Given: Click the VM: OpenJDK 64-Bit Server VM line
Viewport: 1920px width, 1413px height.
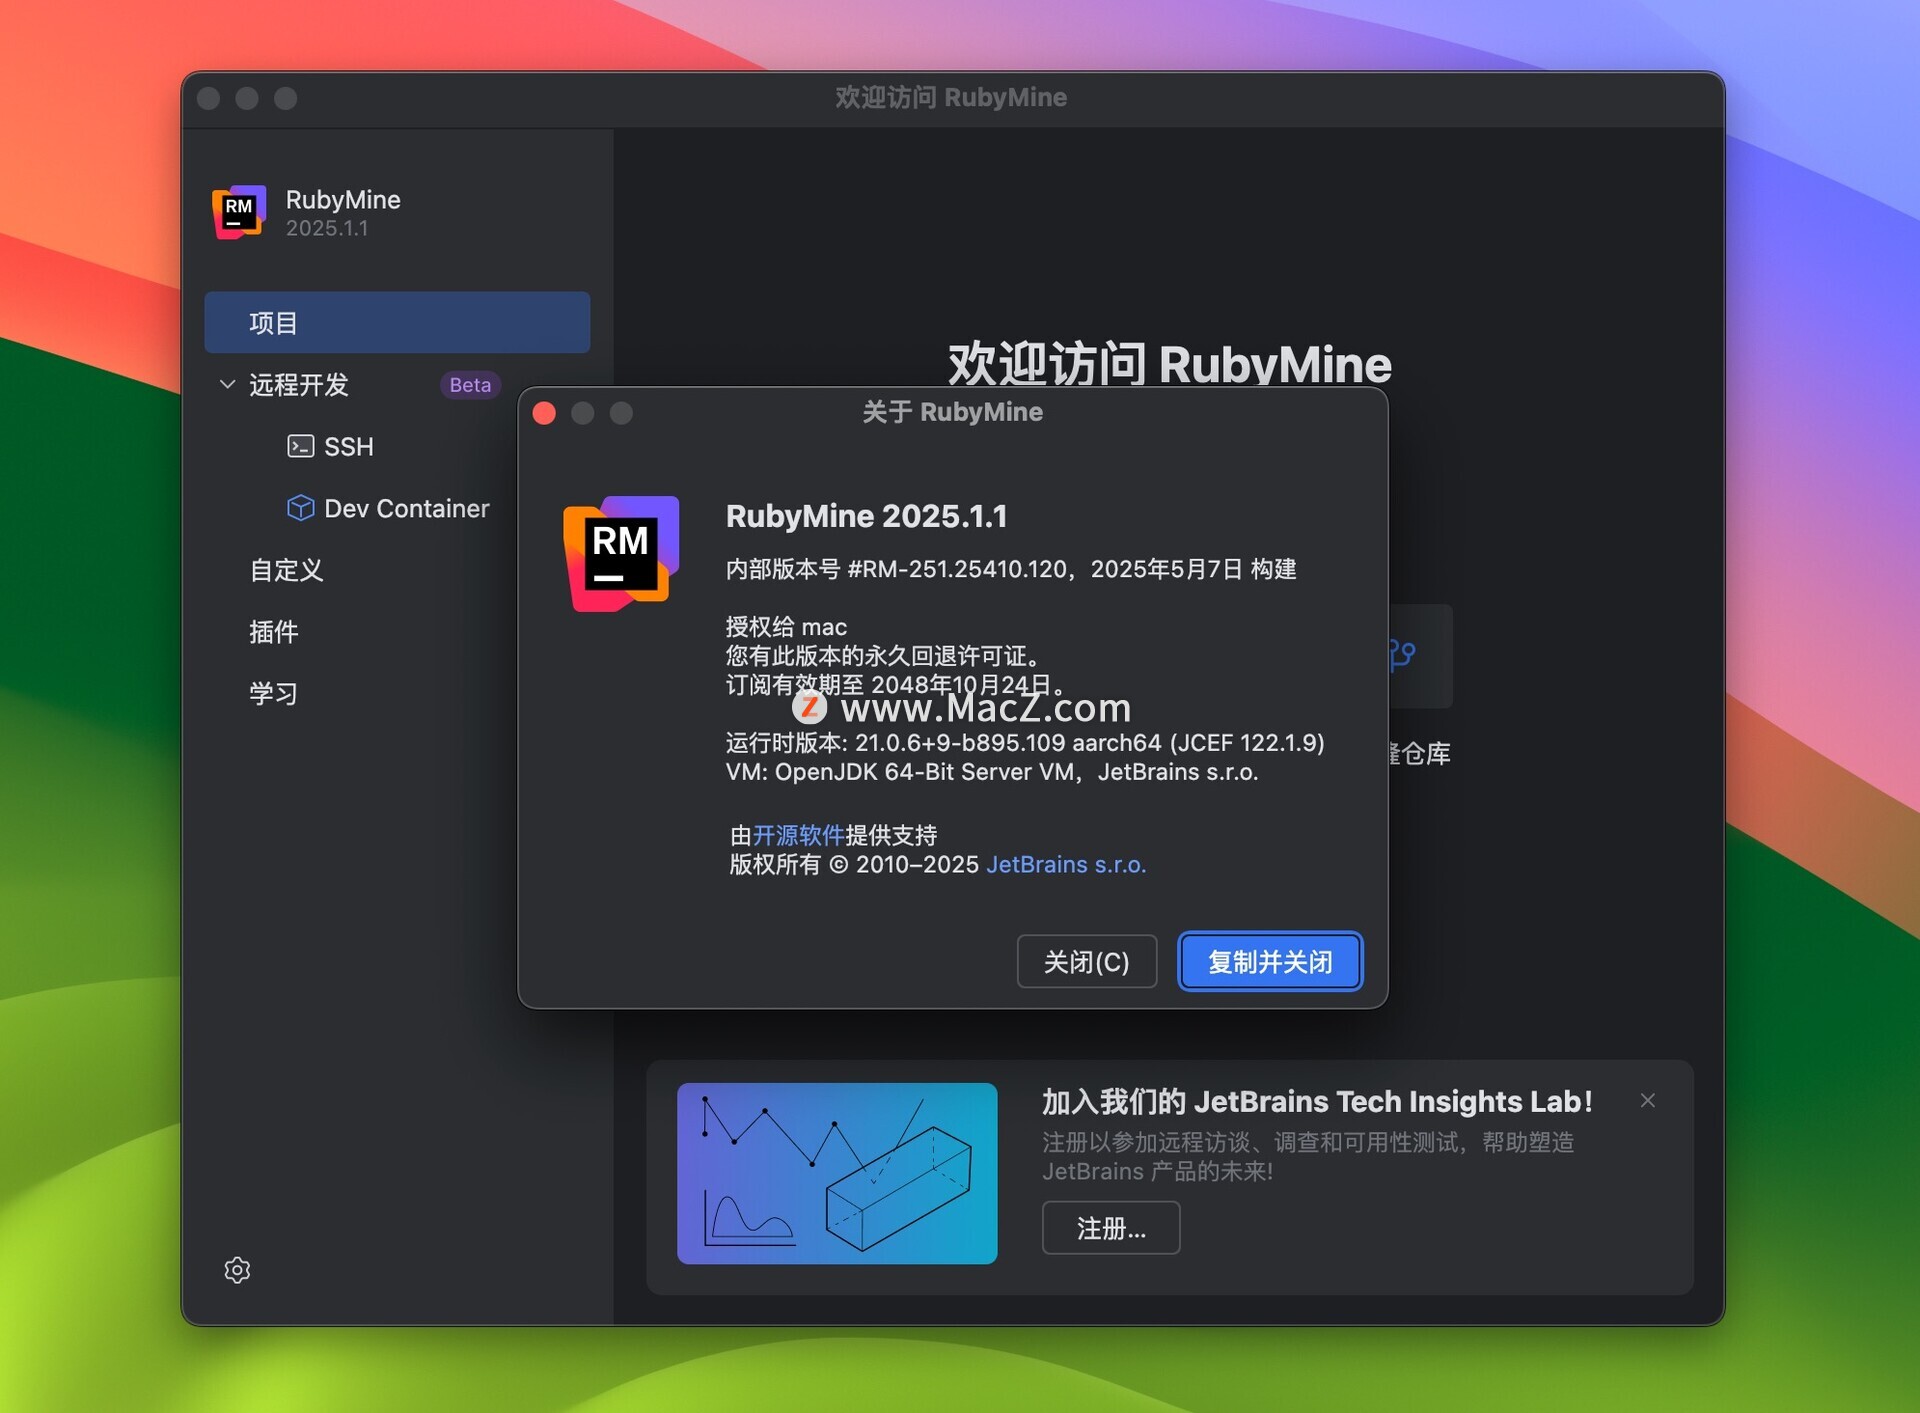Looking at the screenshot, I should click(992, 772).
